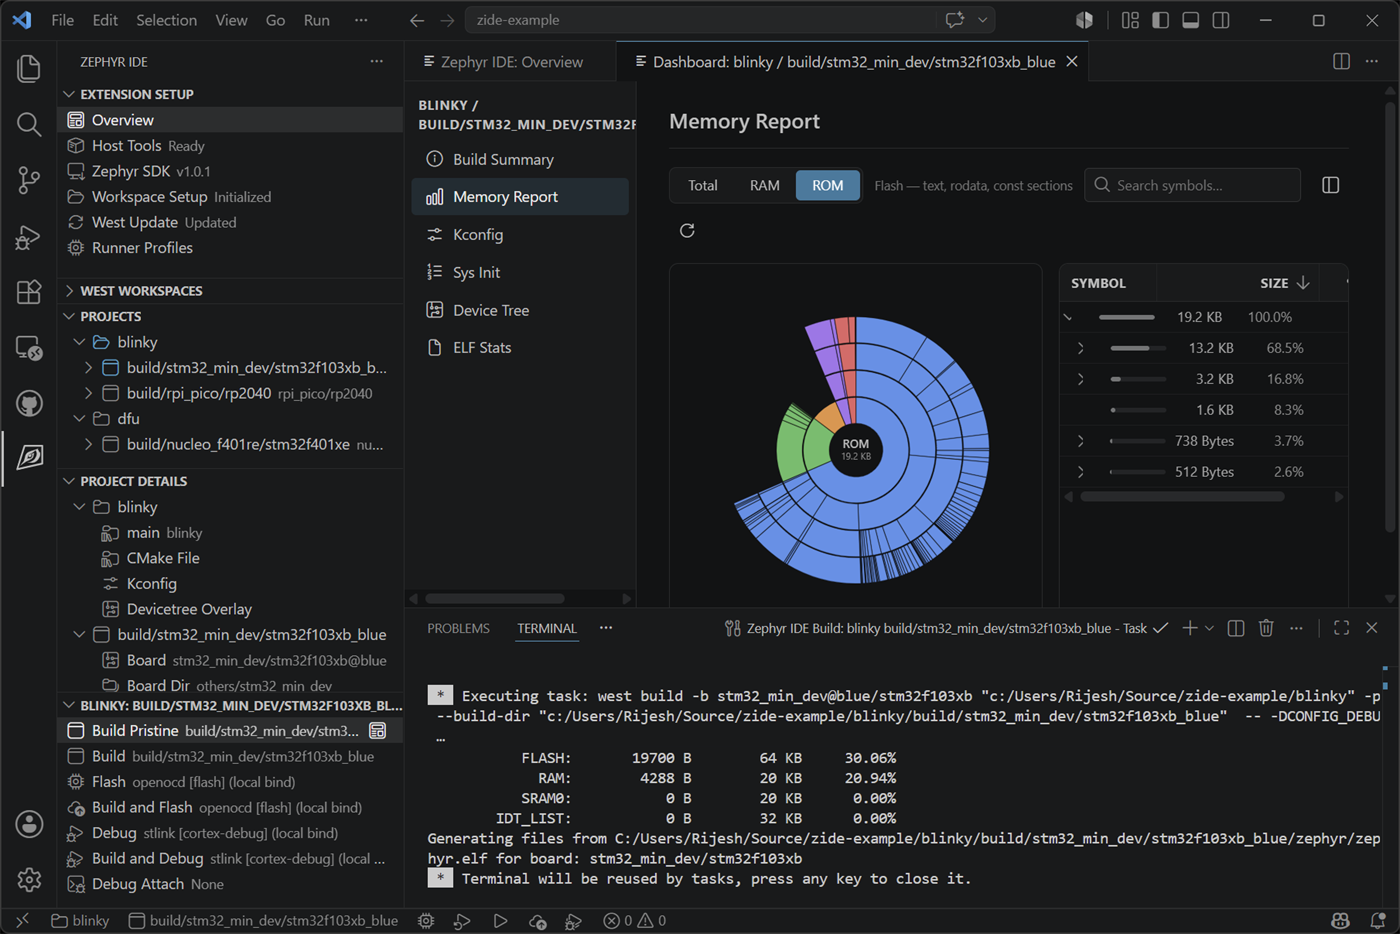
Task: Maximize the terminal panel size
Action: [x=1341, y=628]
